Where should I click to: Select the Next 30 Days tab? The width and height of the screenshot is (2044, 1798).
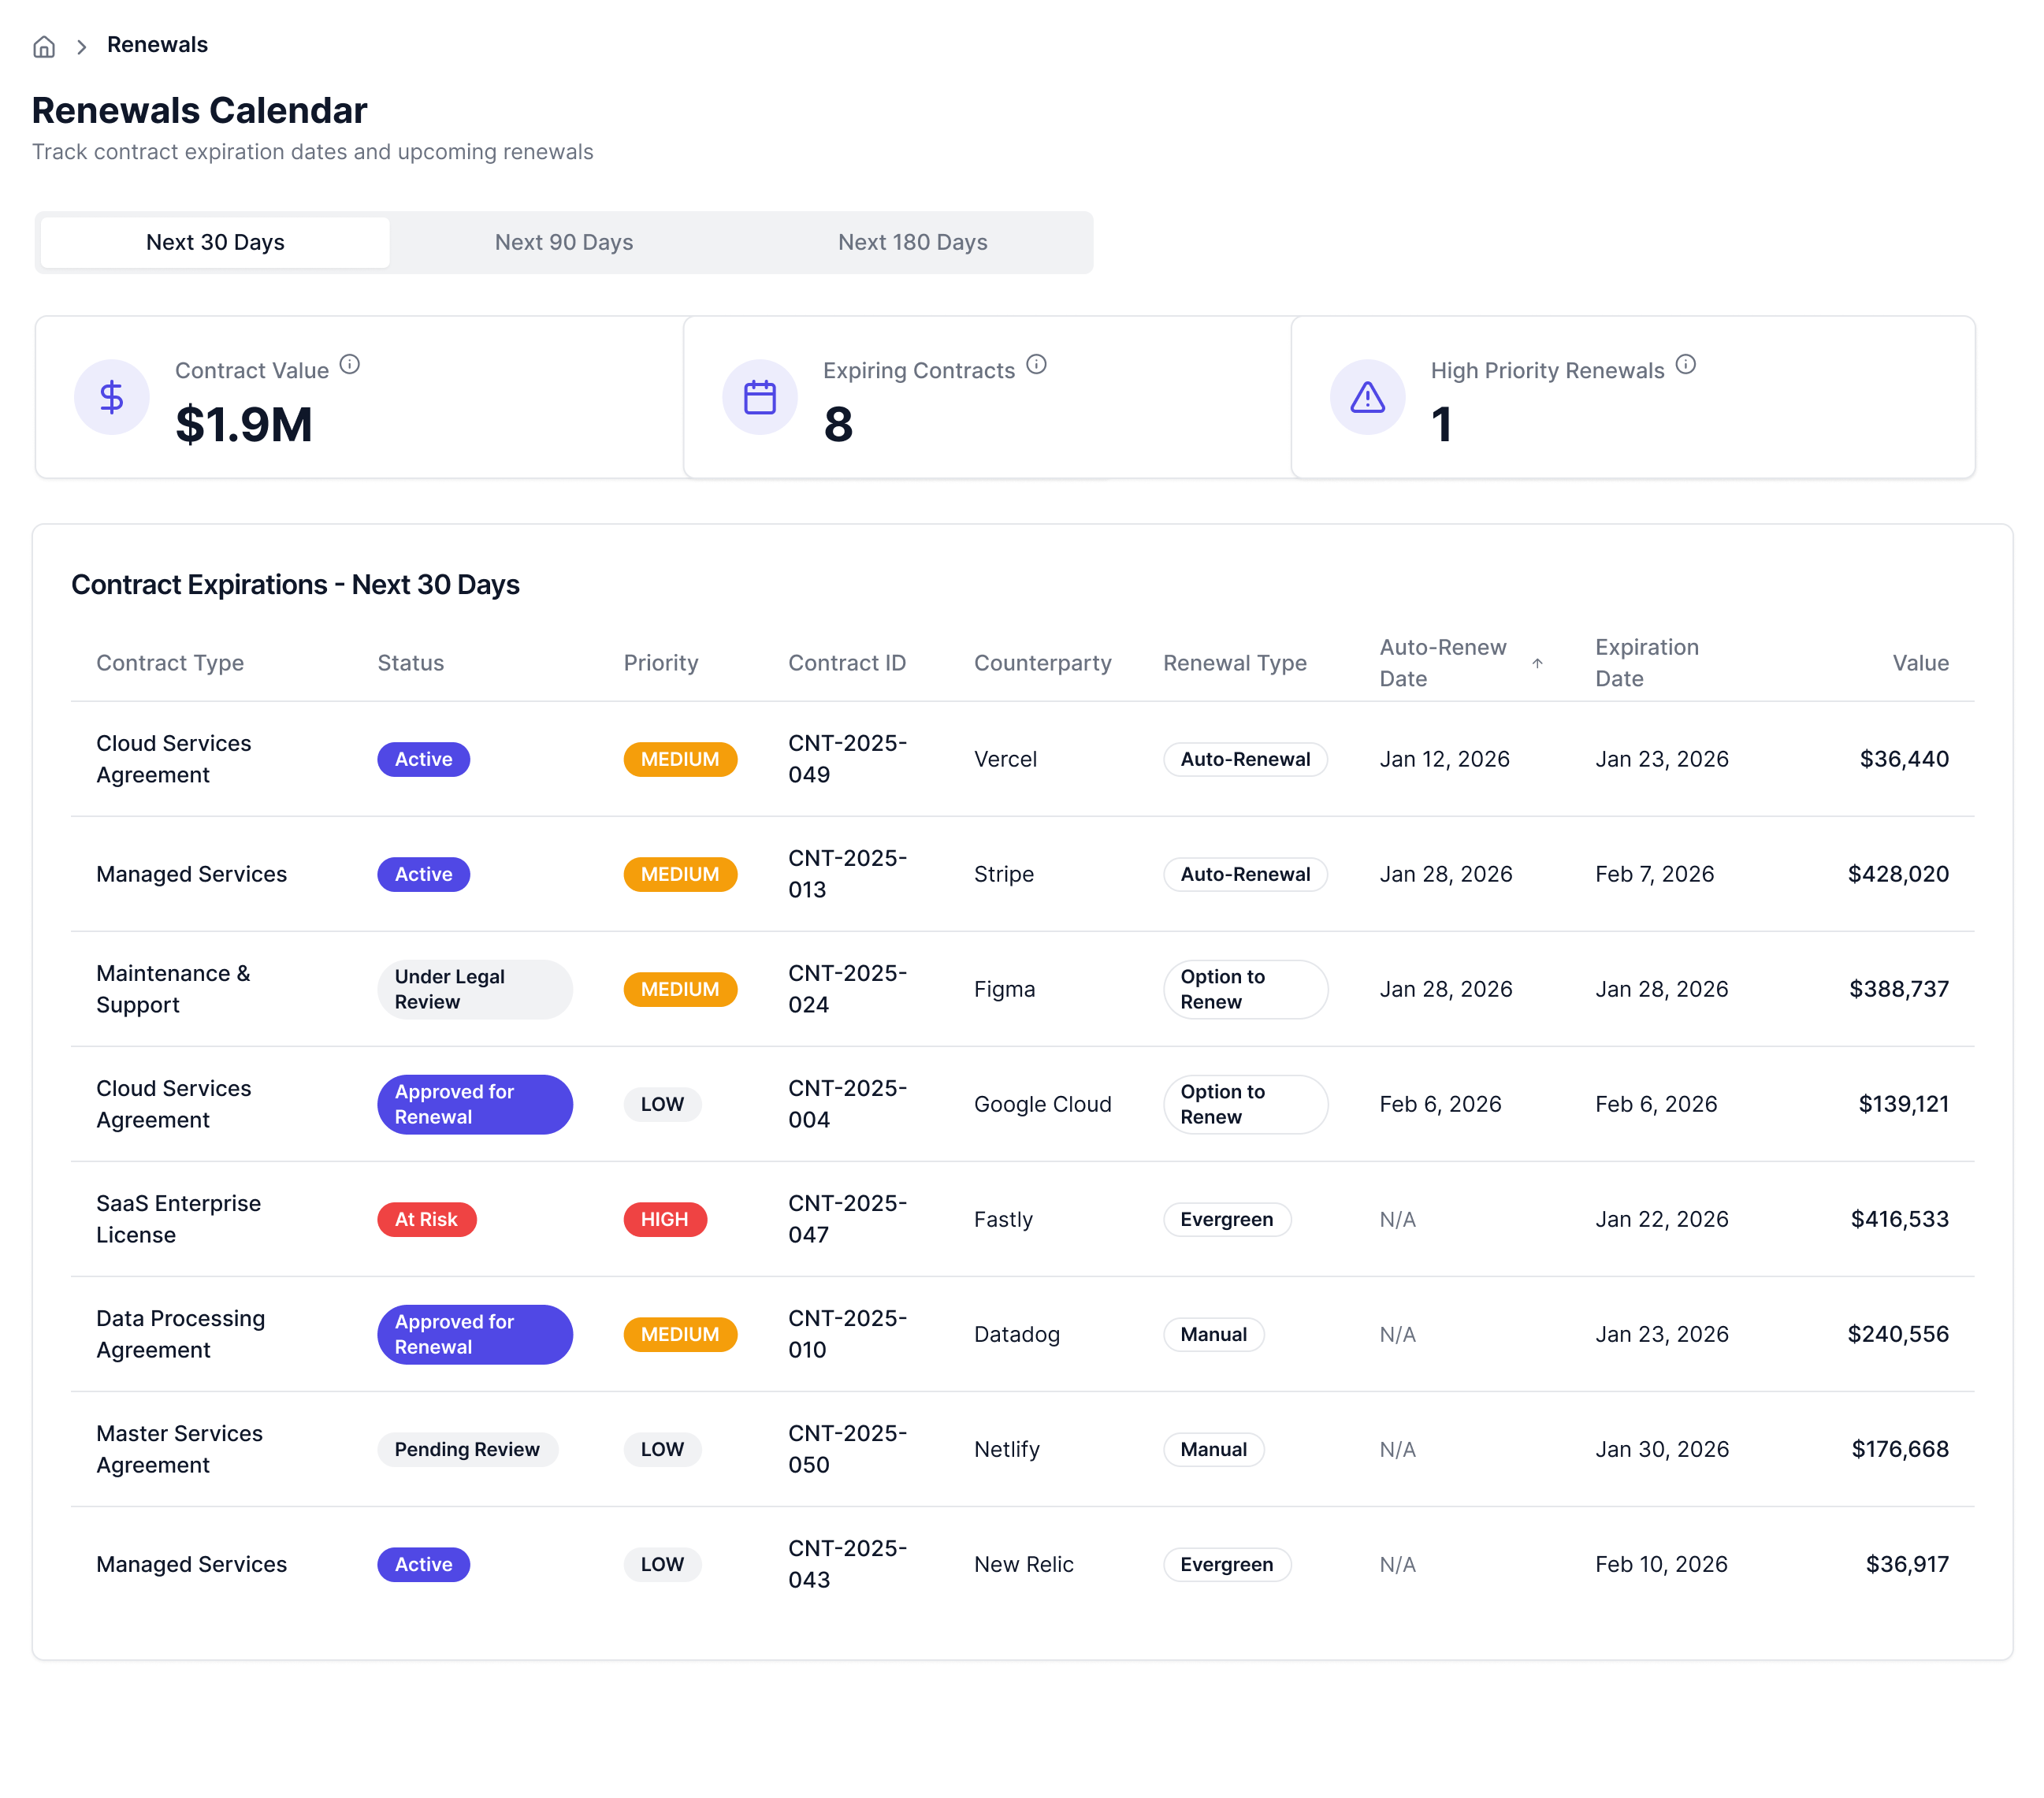(215, 242)
